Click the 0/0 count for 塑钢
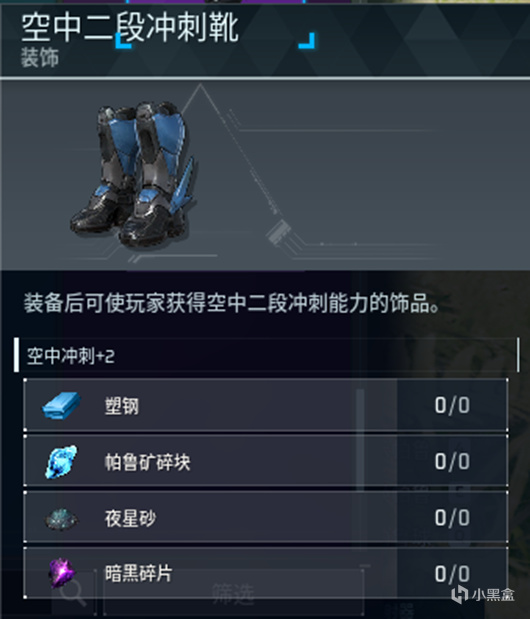Screen dimensions: 530x619 452,405
